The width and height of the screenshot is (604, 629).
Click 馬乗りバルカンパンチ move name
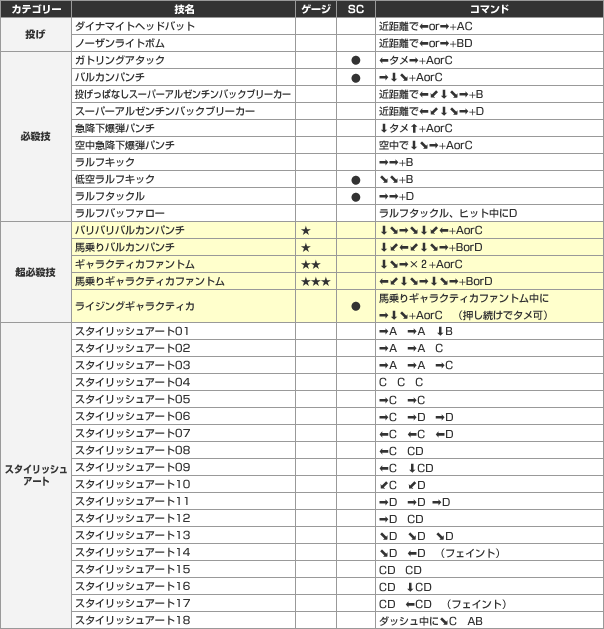tap(125, 247)
